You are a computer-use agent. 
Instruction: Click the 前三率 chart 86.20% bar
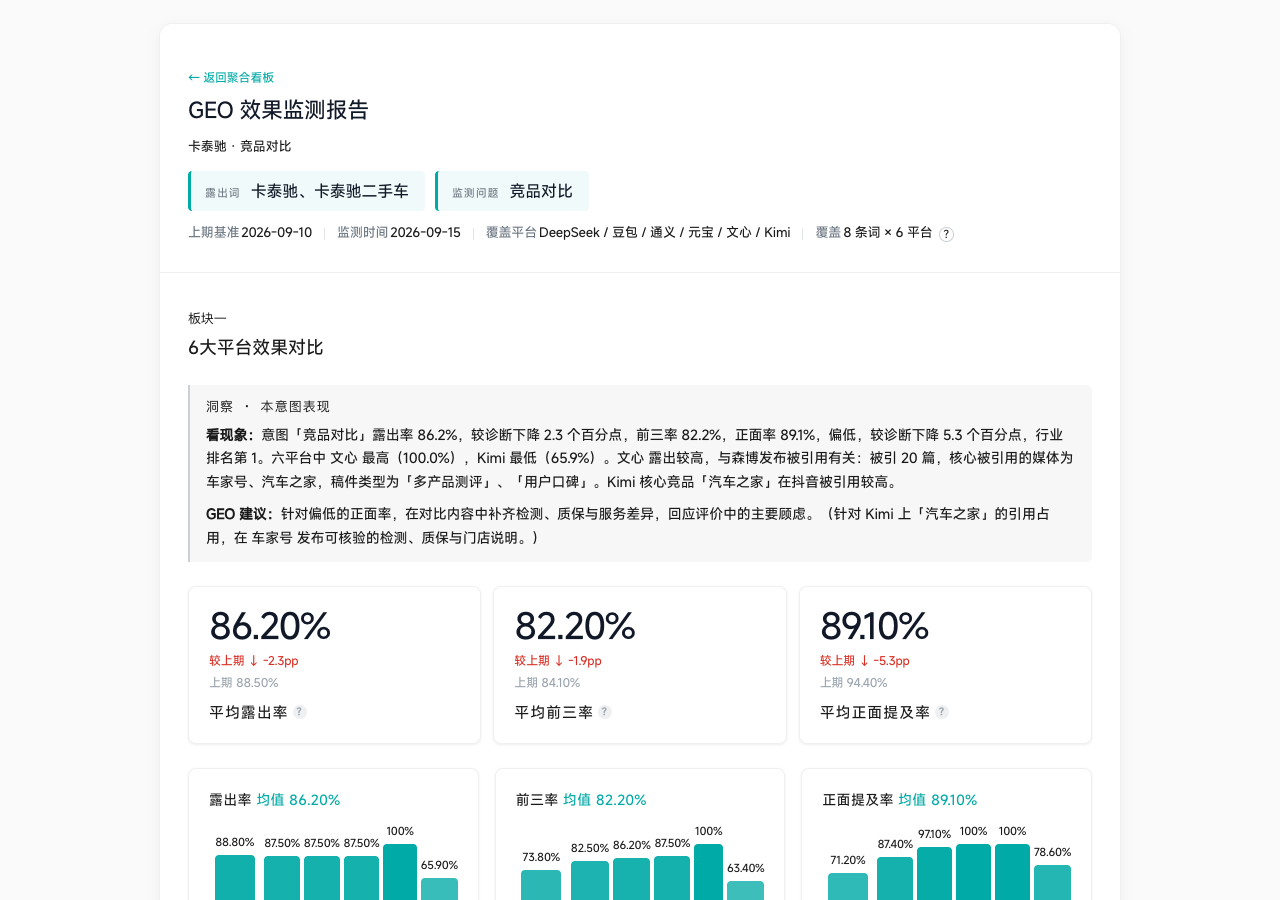(632, 879)
